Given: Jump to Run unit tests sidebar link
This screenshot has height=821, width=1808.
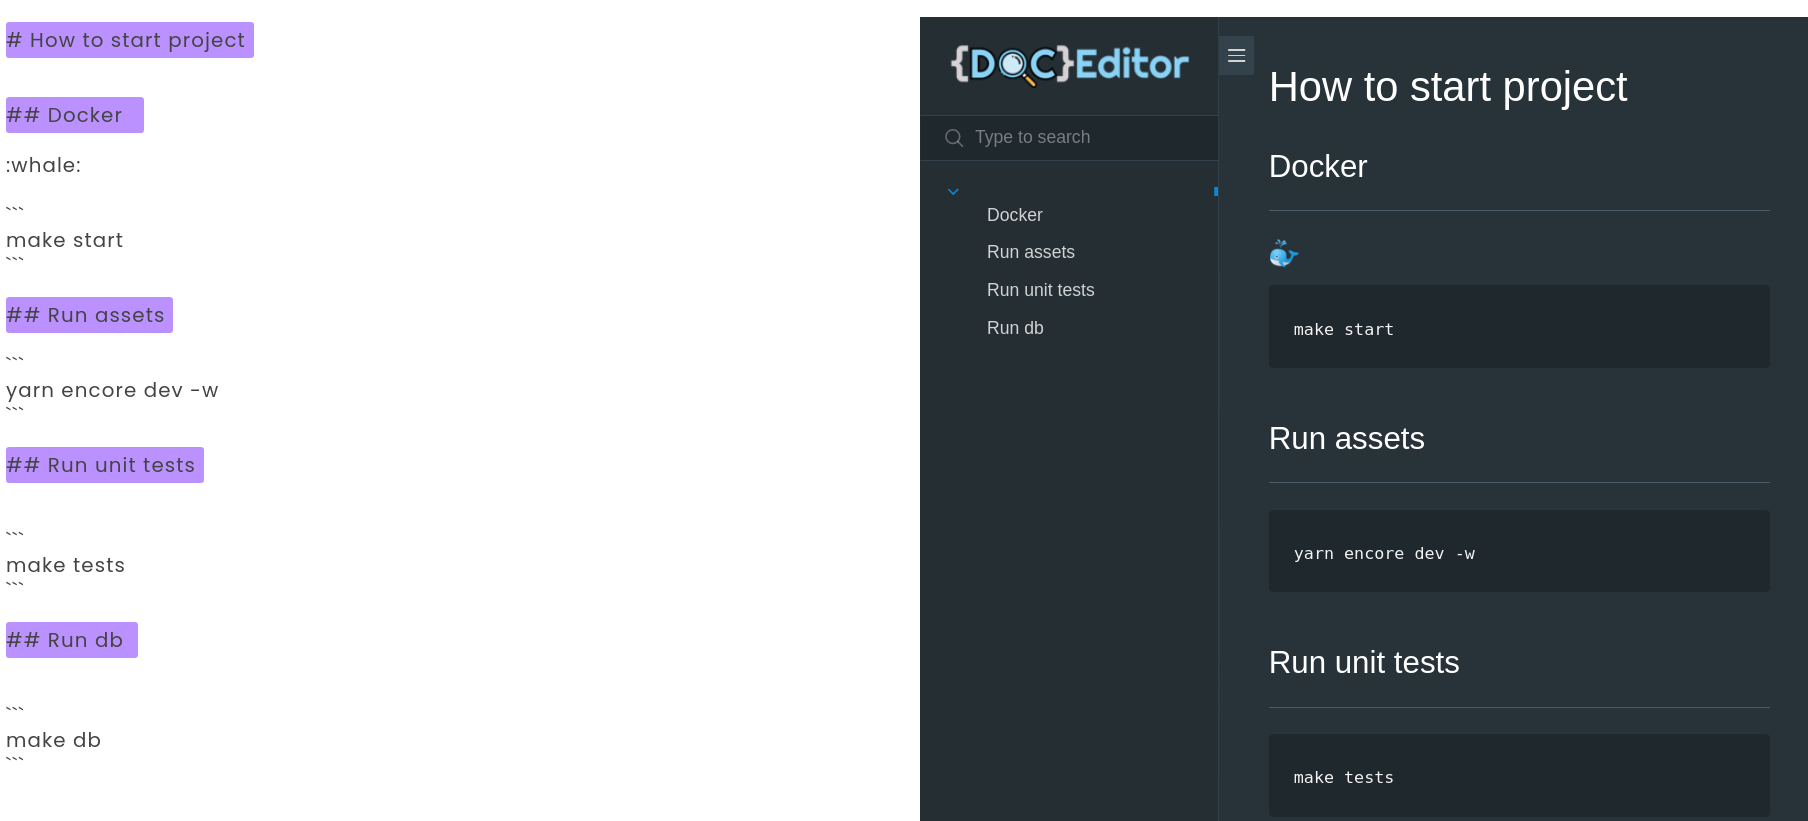Looking at the screenshot, I should coord(1040,290).
